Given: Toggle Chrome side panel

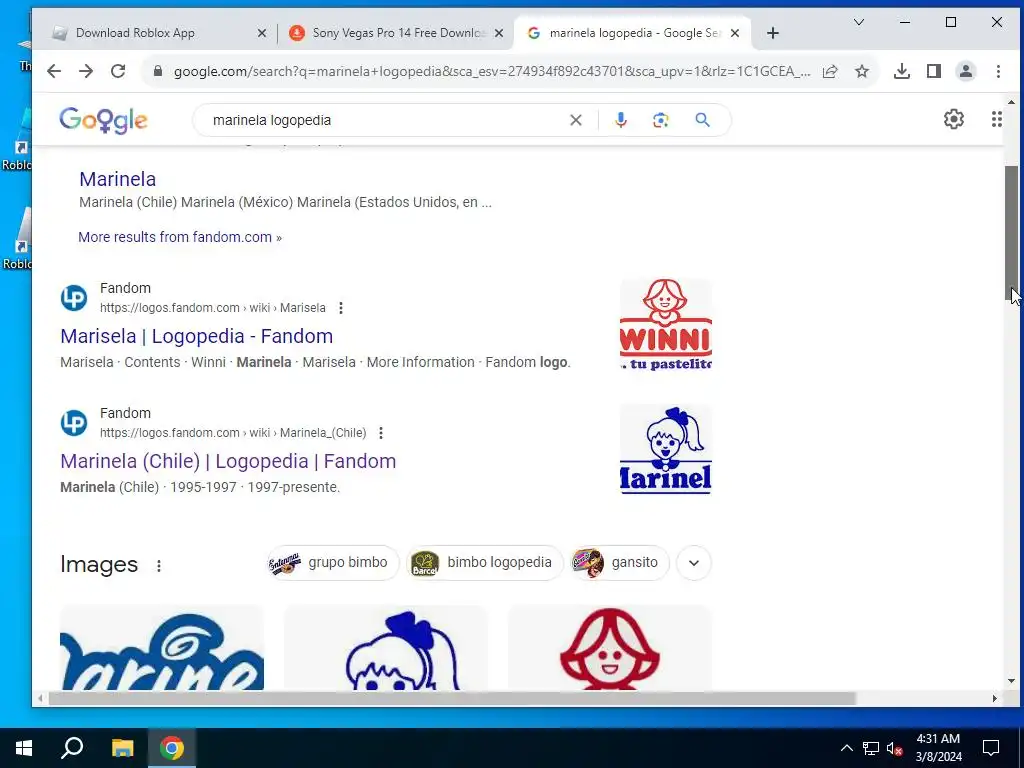Looking at the screenshot, I should point(934,71).
